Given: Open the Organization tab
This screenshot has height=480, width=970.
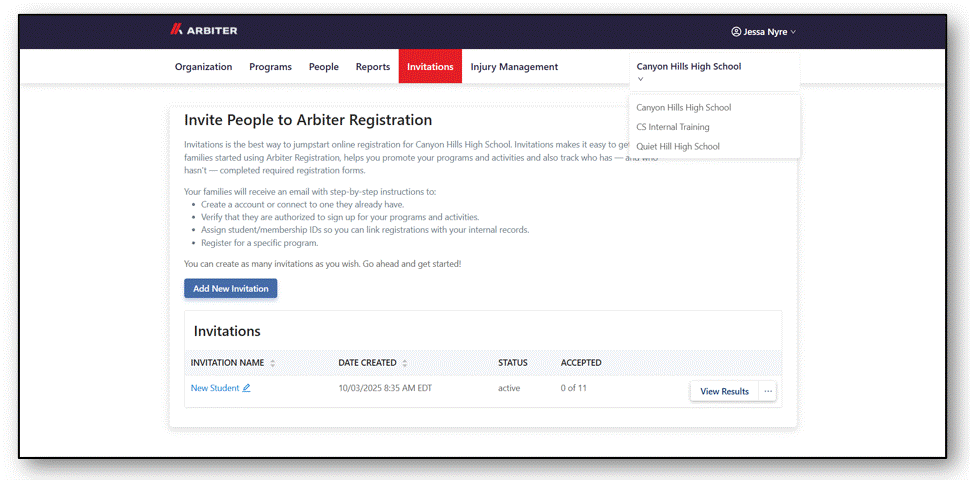Looking at the screenshot, I should 204,67.
